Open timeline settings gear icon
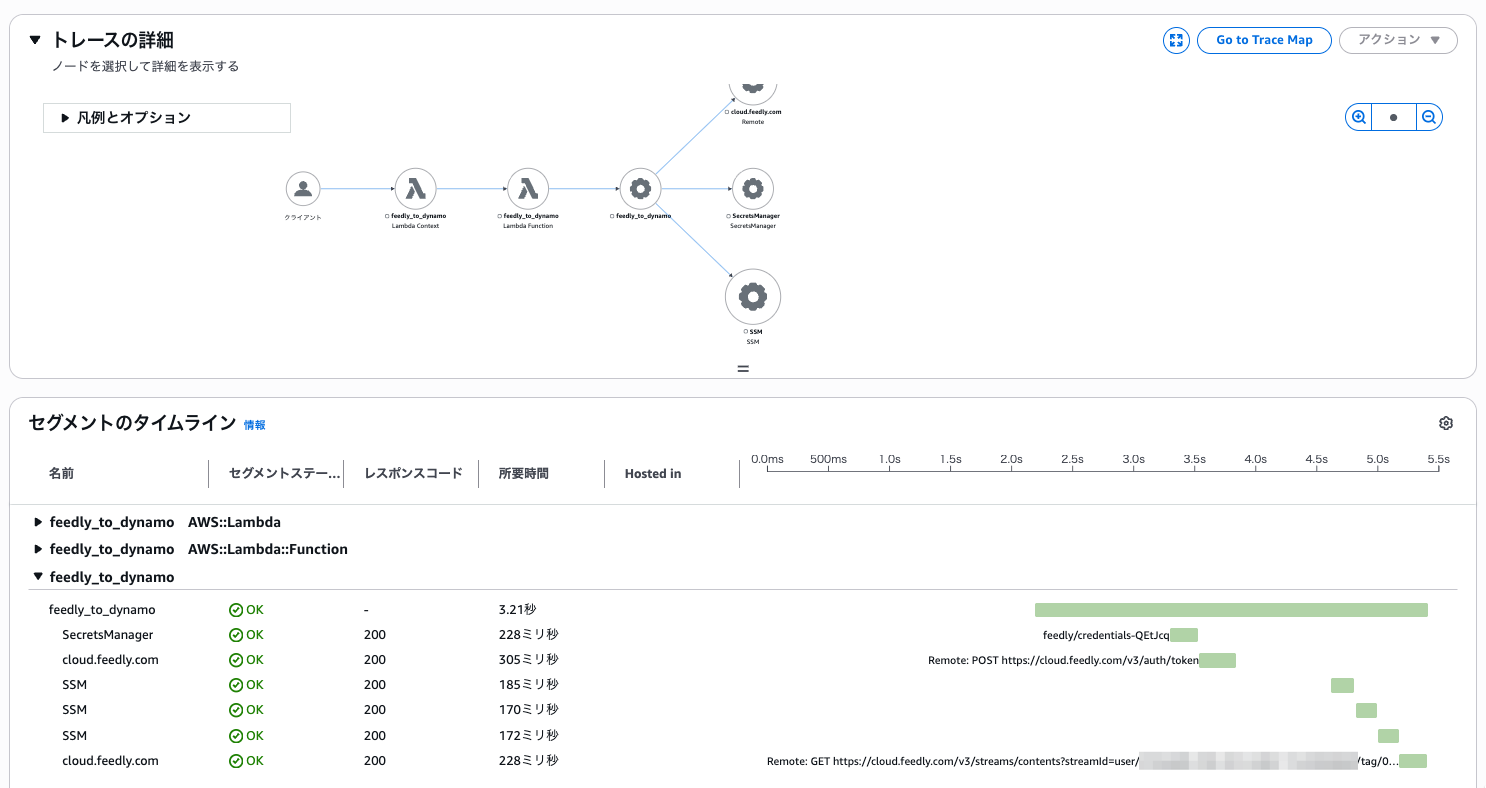1486x788 pixels. (x=1445, y=423)
